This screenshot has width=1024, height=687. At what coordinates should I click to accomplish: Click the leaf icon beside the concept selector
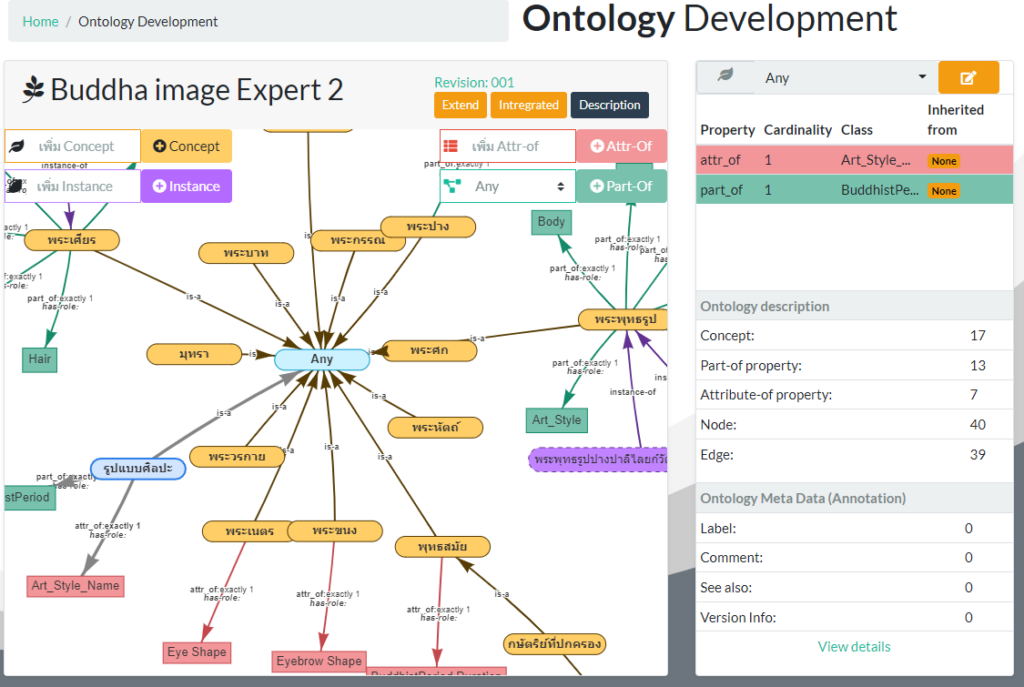coord(725,77)
